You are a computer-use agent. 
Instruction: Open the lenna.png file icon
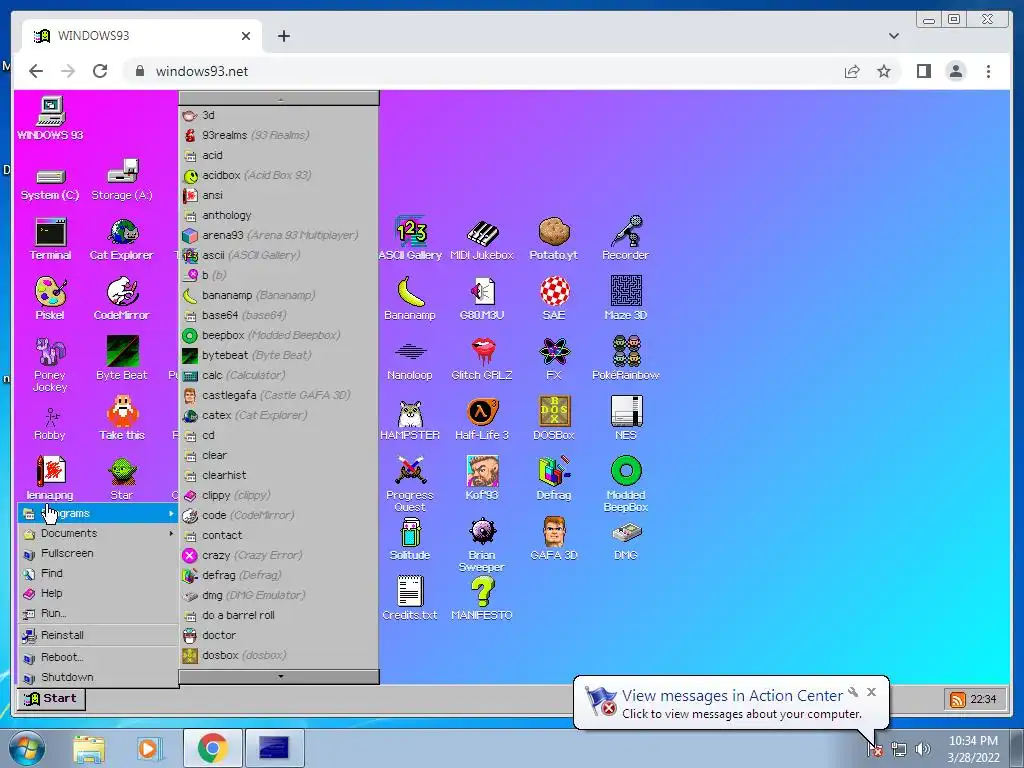[50, 479]
